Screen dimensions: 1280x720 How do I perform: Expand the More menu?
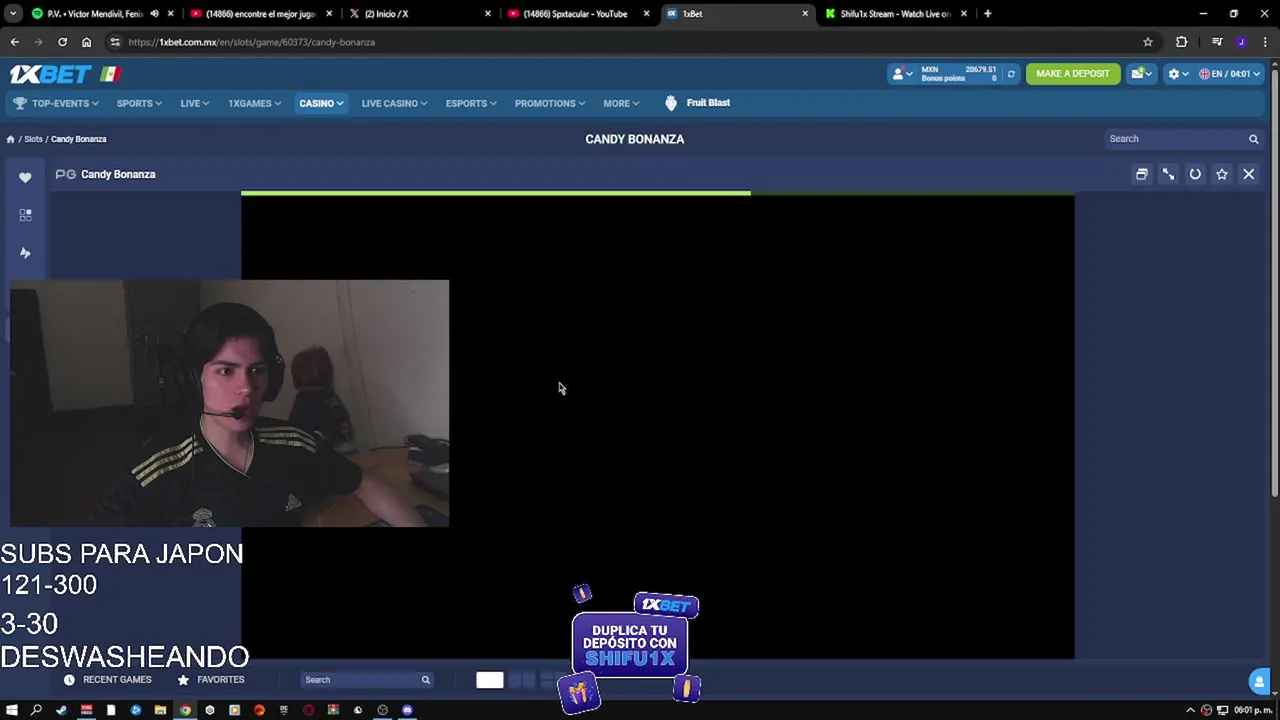pos(621,103)
